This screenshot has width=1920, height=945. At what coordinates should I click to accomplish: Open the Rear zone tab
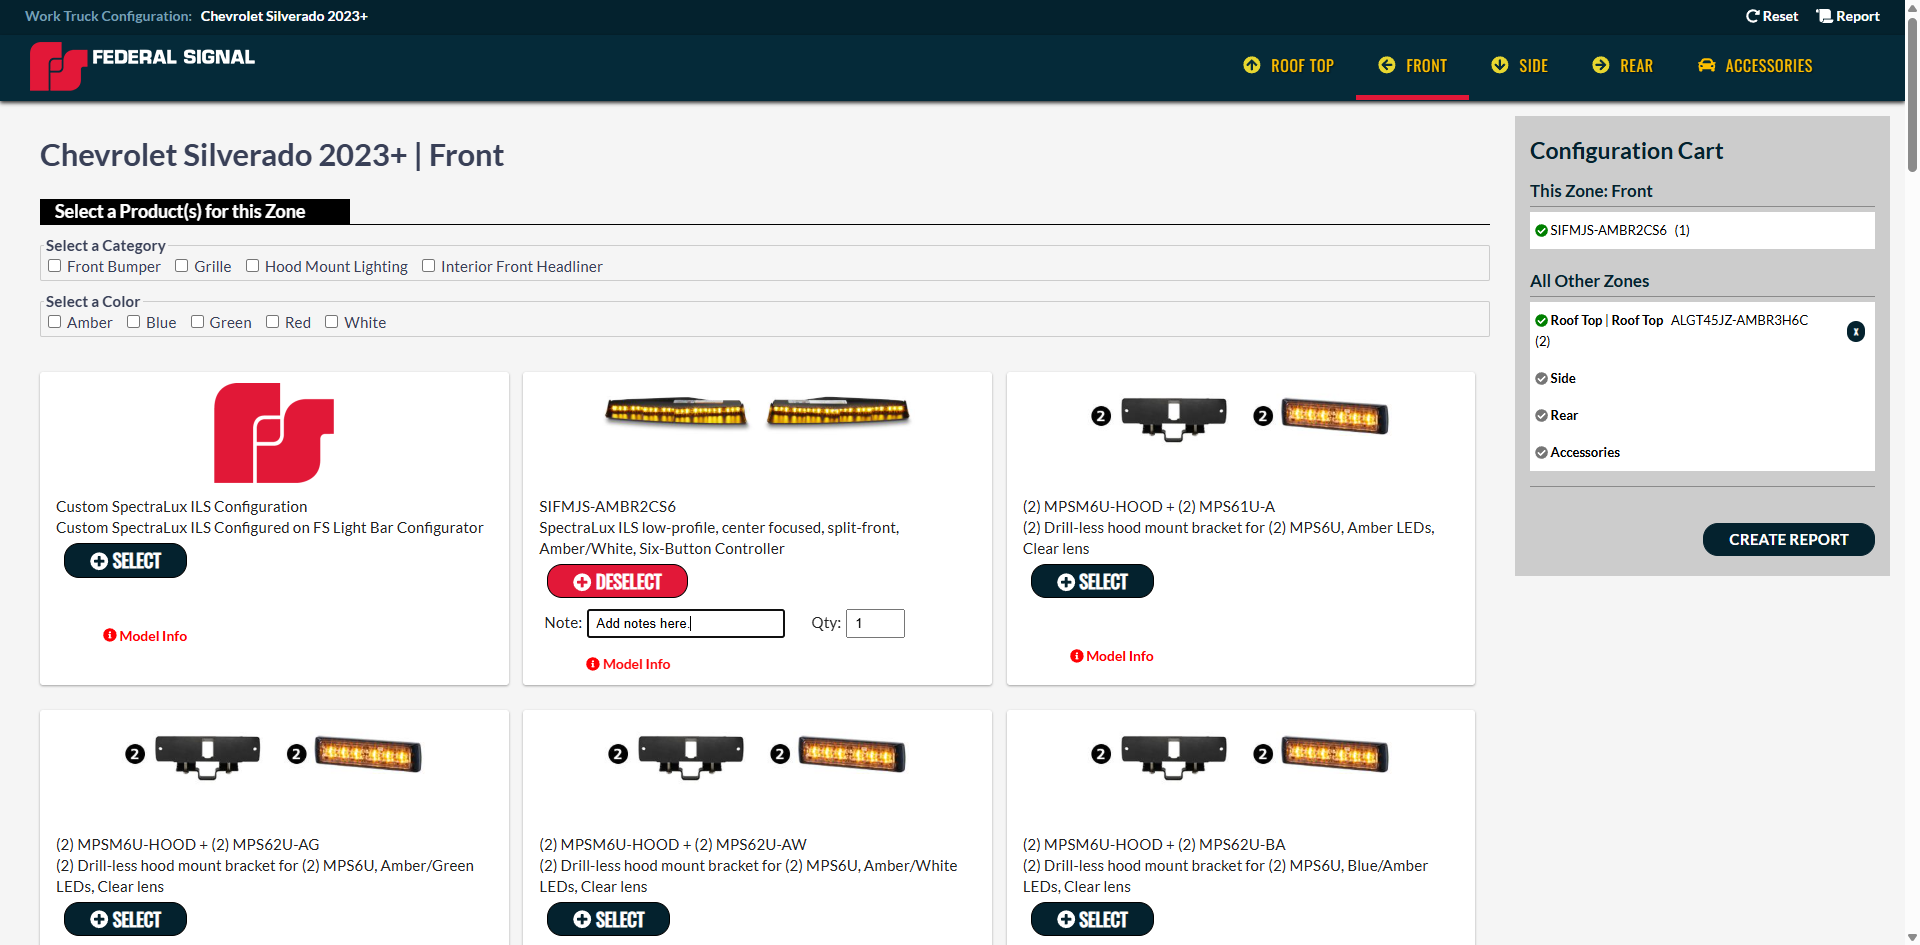(1622, 66)
